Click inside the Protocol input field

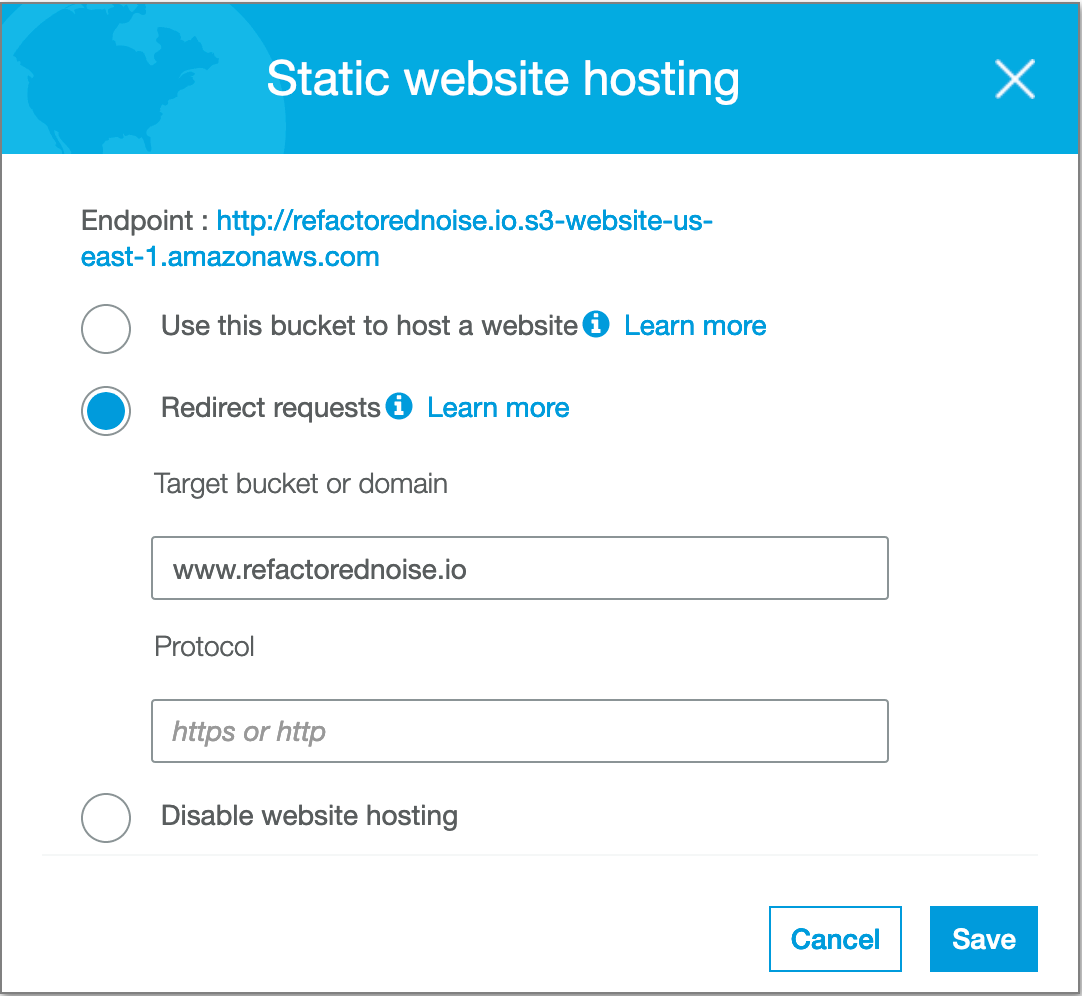coord(519,731)
